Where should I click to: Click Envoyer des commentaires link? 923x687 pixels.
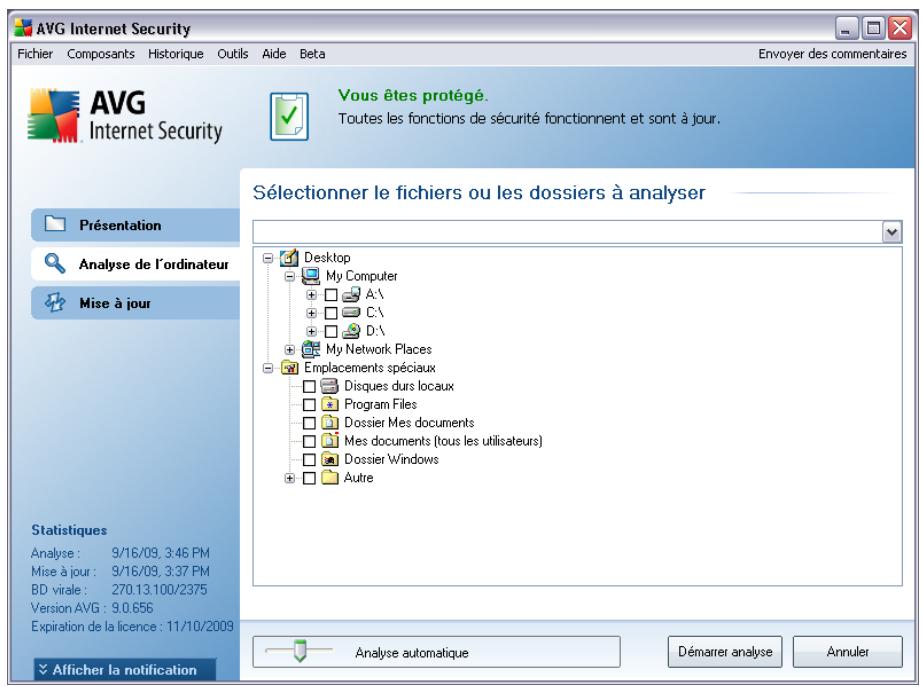pos(832,54)
